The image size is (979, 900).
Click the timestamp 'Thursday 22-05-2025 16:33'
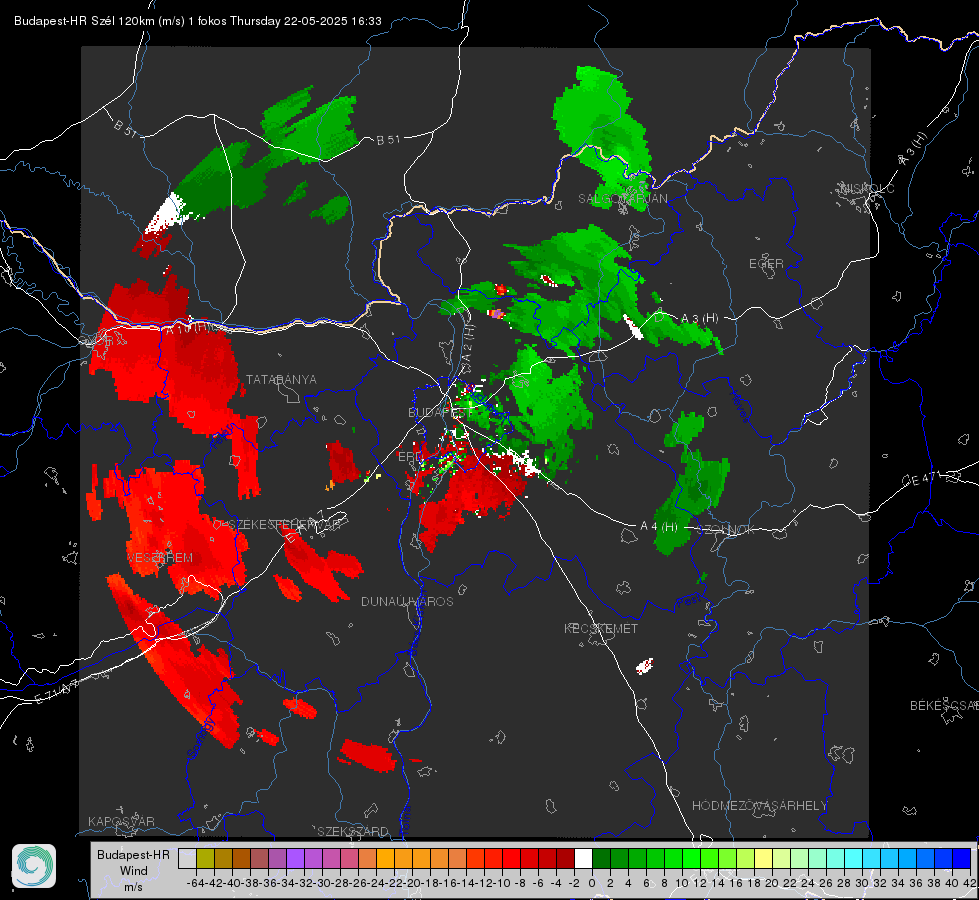pos(305,21)
